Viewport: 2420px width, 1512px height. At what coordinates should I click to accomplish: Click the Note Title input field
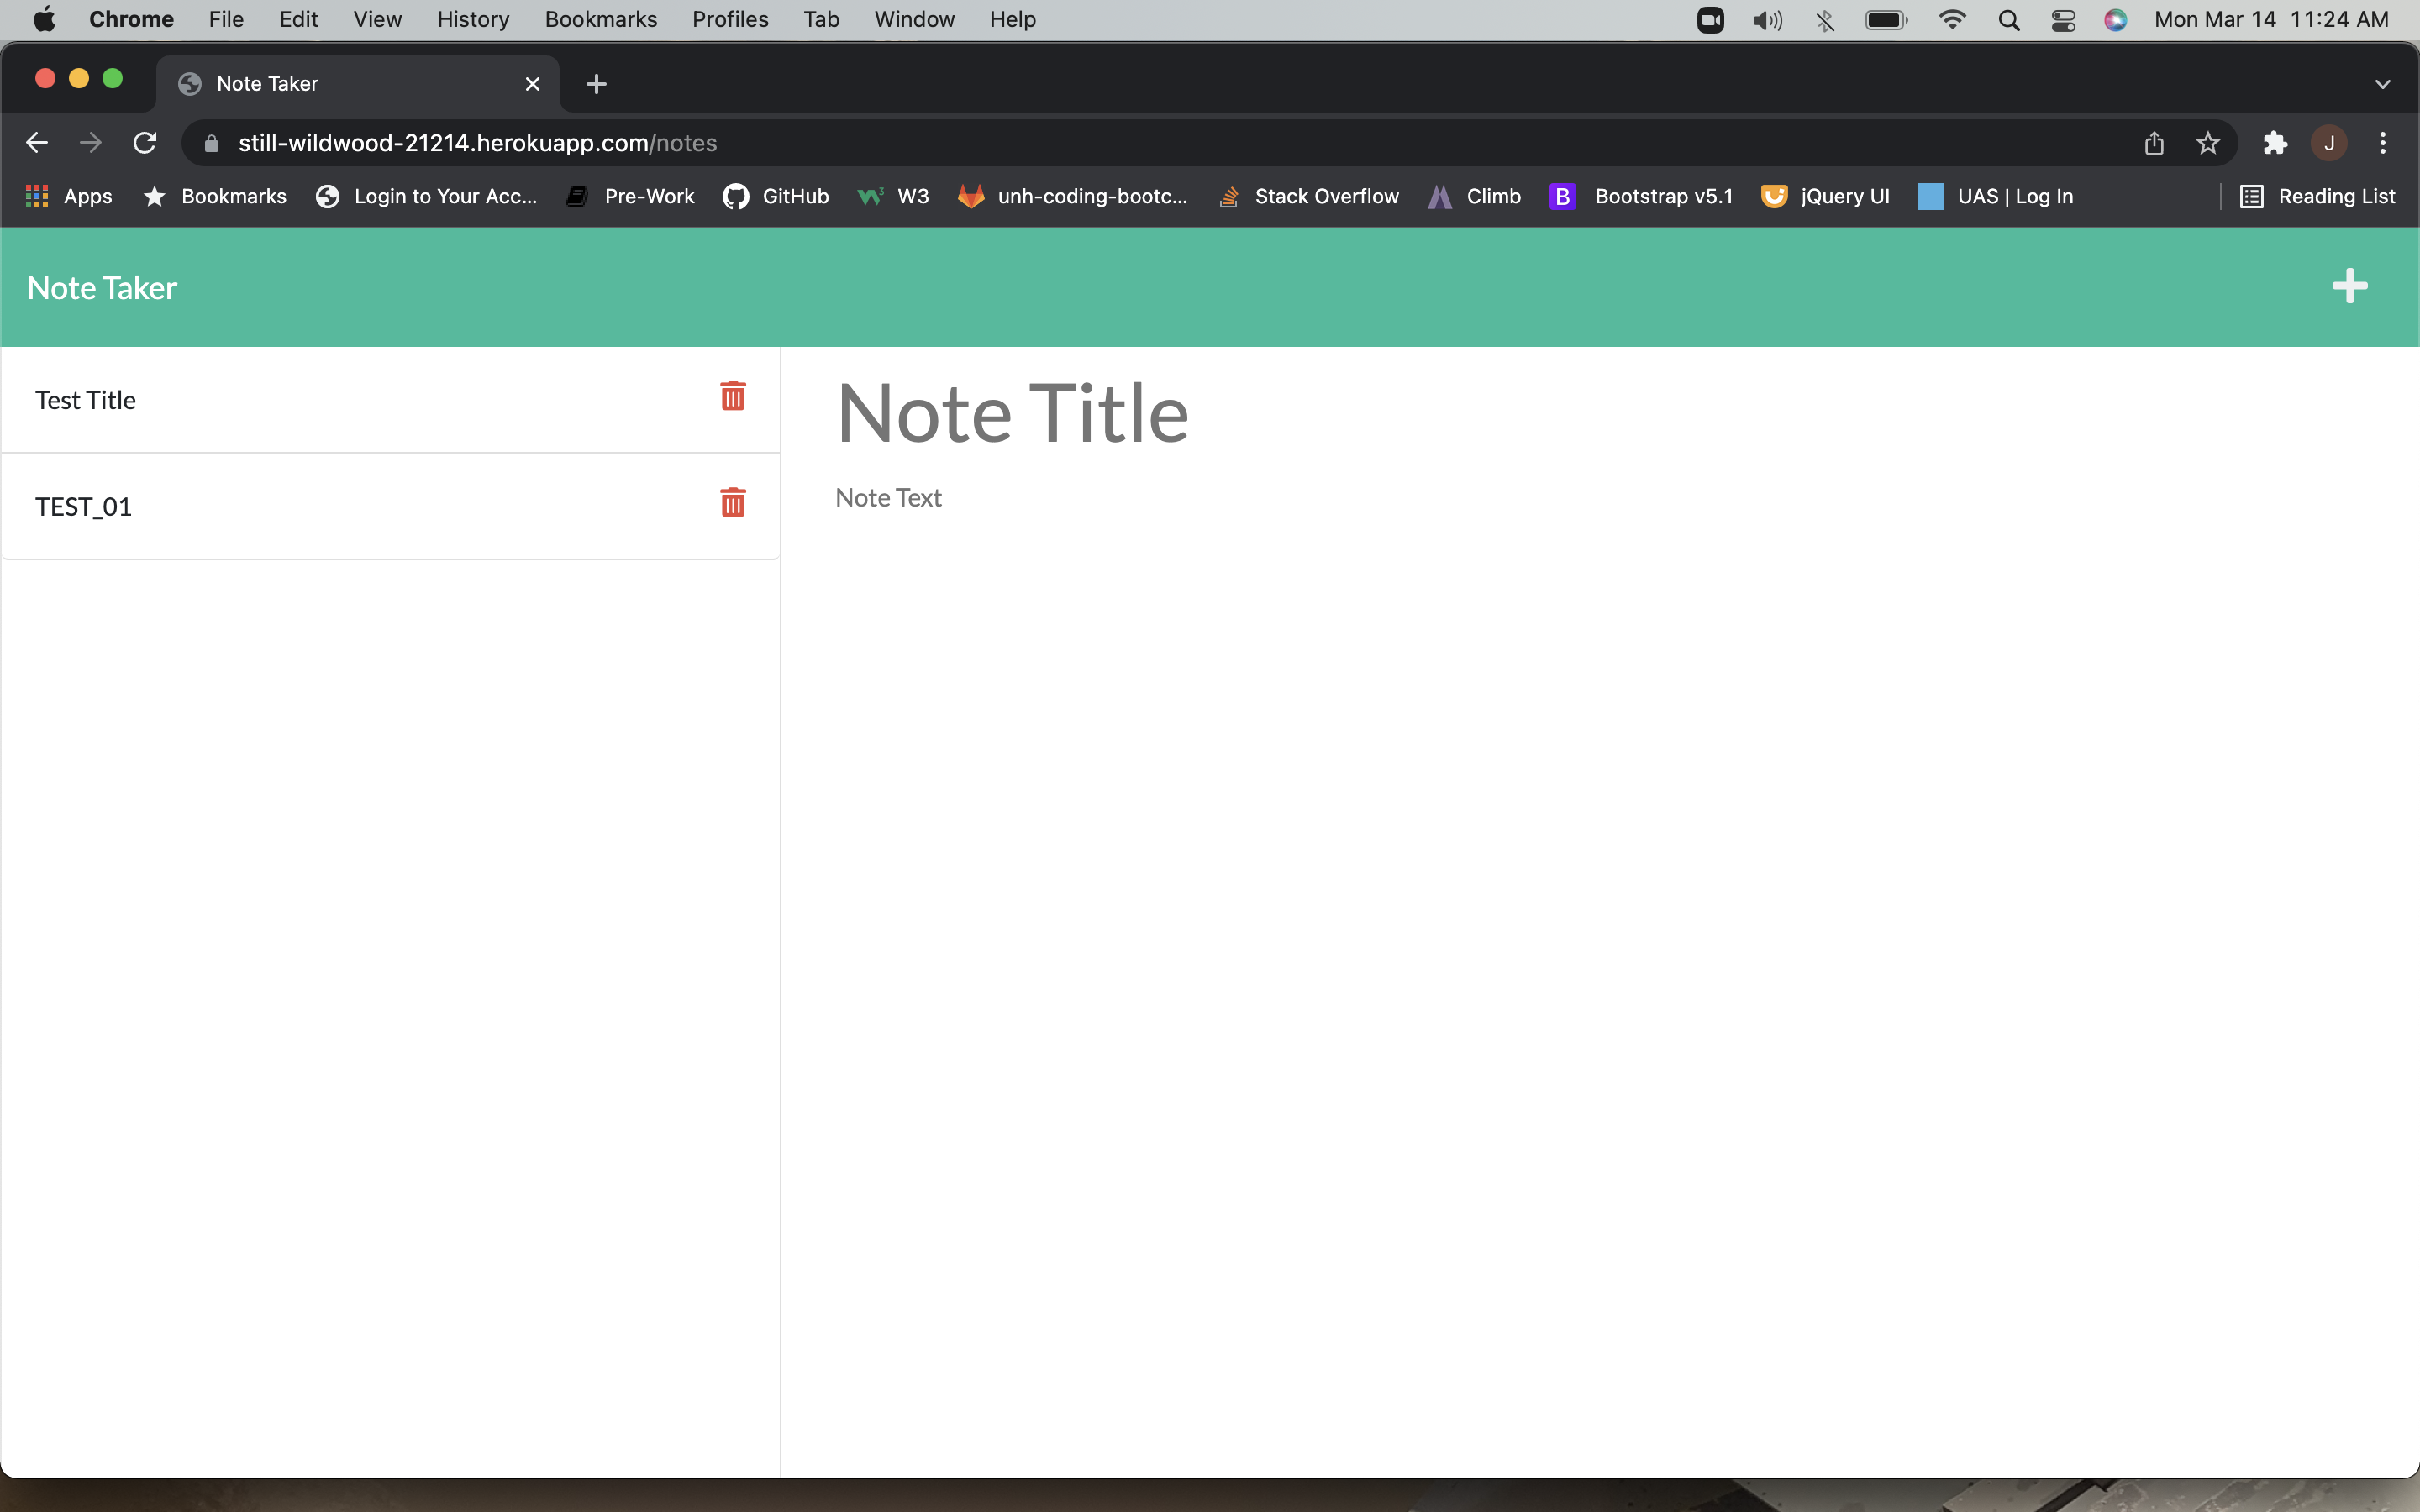pos(1012,412)
